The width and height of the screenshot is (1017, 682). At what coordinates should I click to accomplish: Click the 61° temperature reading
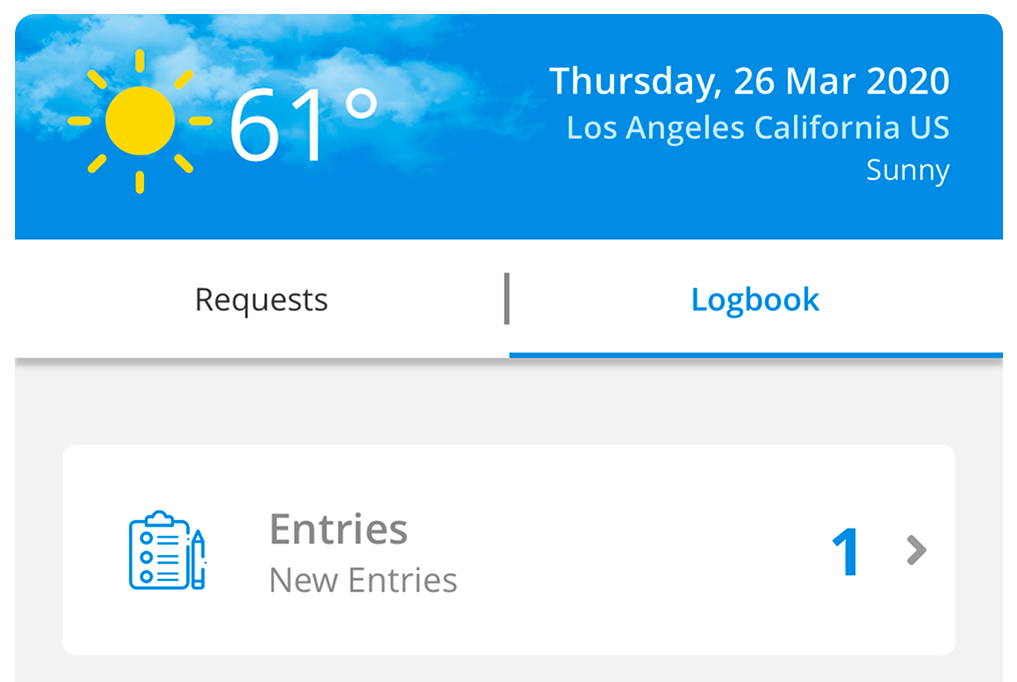point(302,125)
